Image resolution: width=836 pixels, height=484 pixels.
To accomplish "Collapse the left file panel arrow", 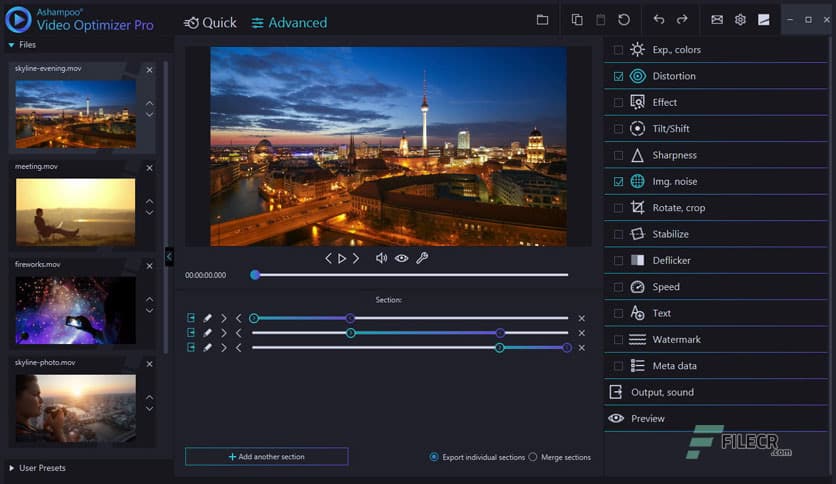I will [x=169, y=257].
